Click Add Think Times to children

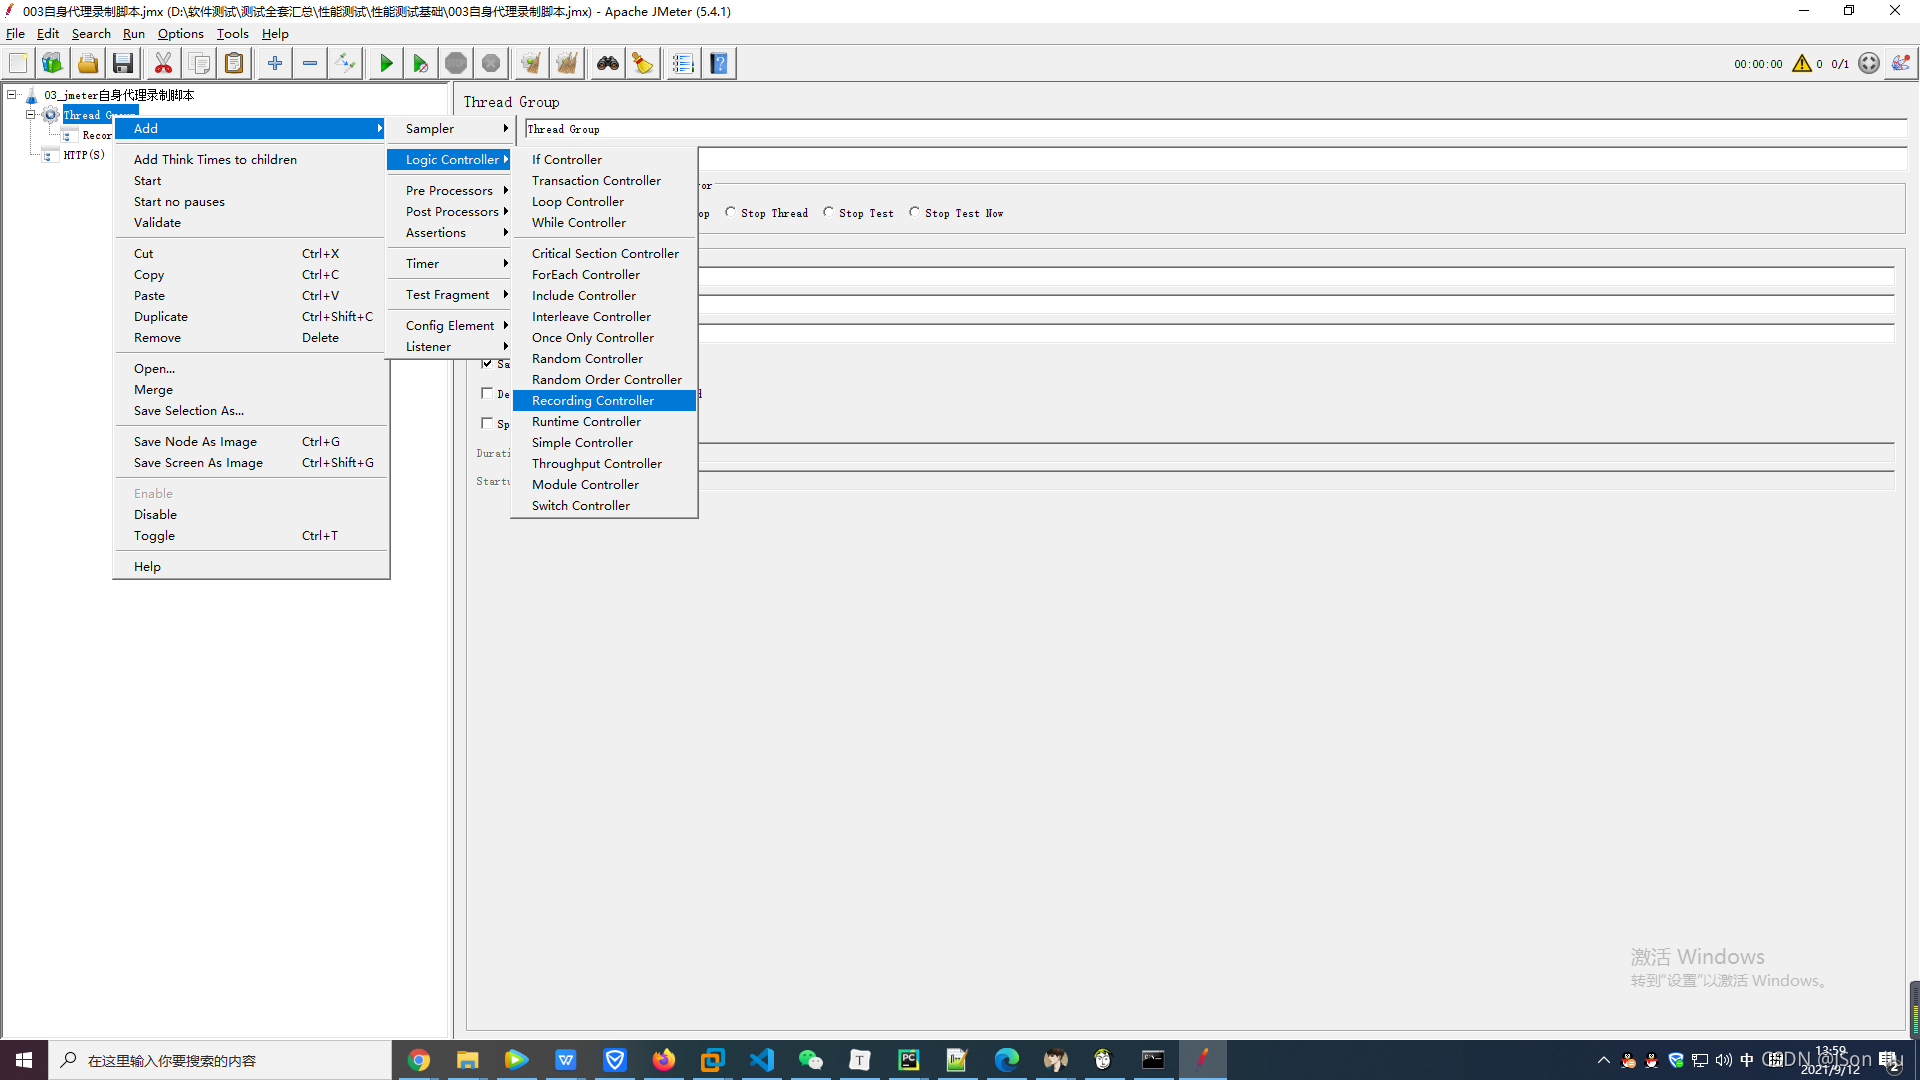[215, 160]
